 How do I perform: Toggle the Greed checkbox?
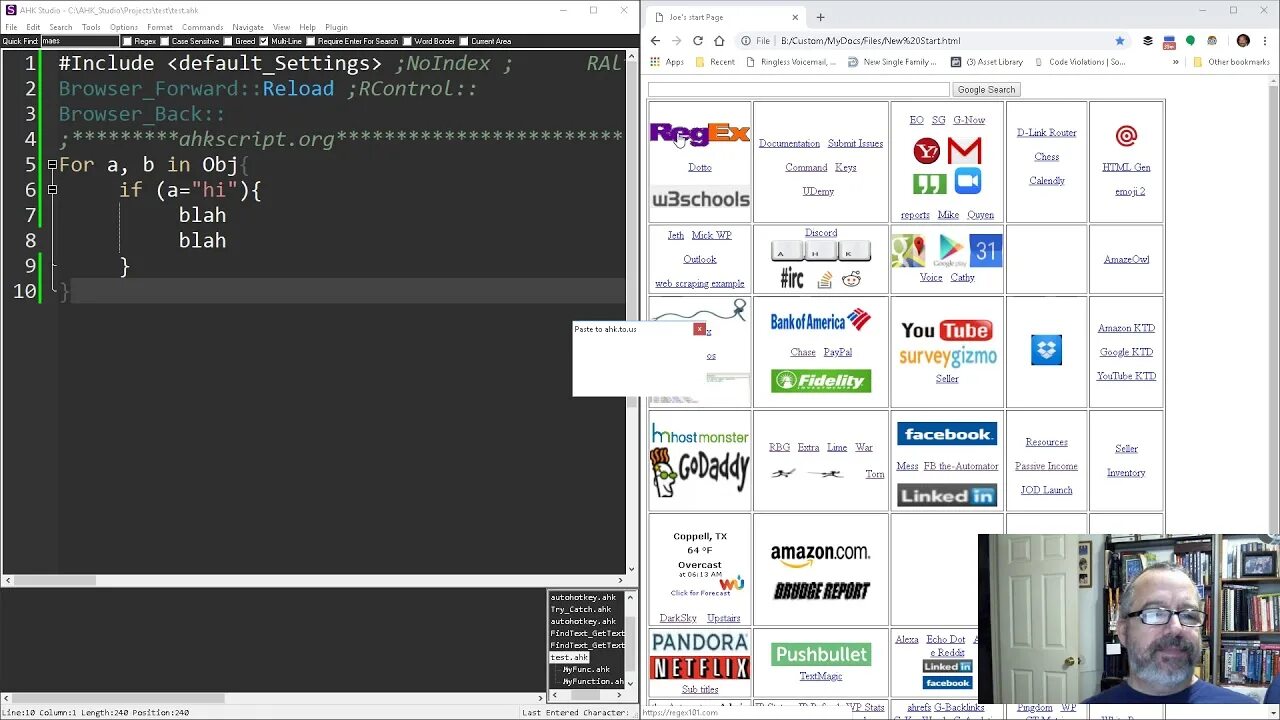pos(228,41)
